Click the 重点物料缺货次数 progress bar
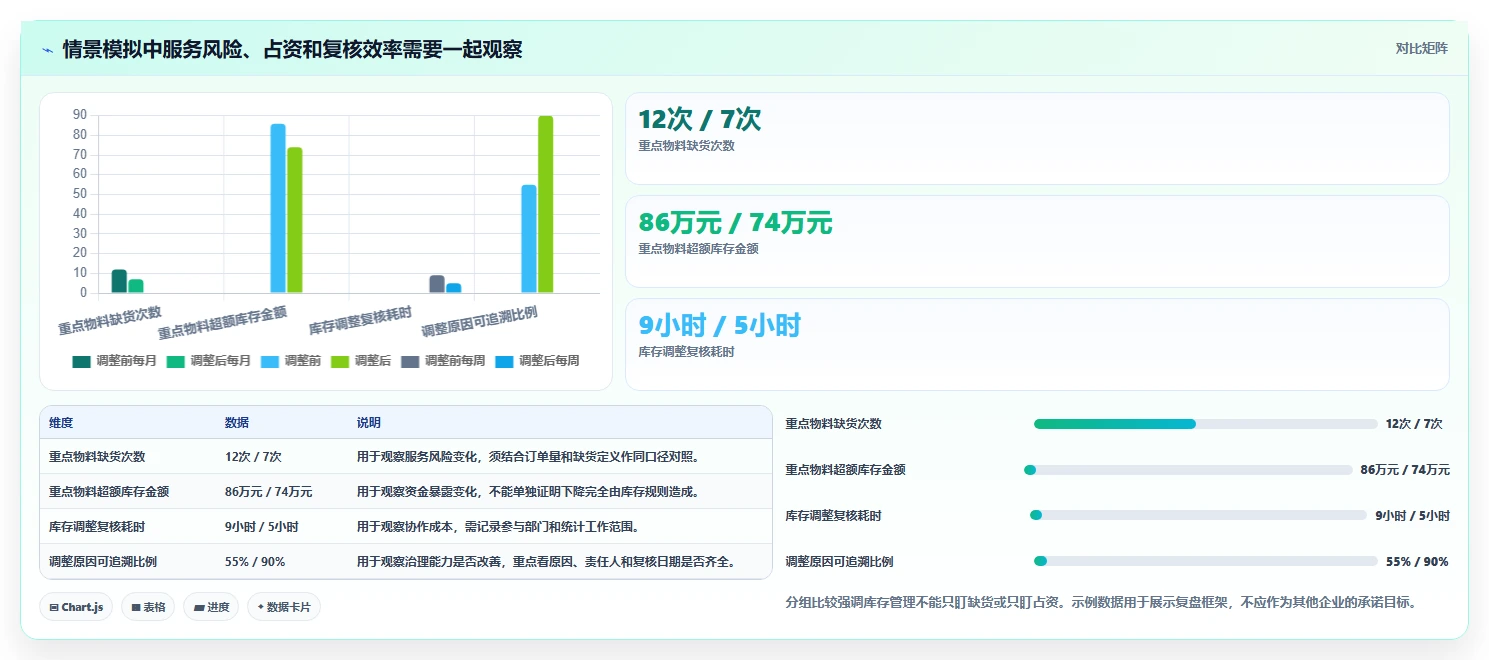Viewport: 1489px width, 660px height. (1205, 424)
